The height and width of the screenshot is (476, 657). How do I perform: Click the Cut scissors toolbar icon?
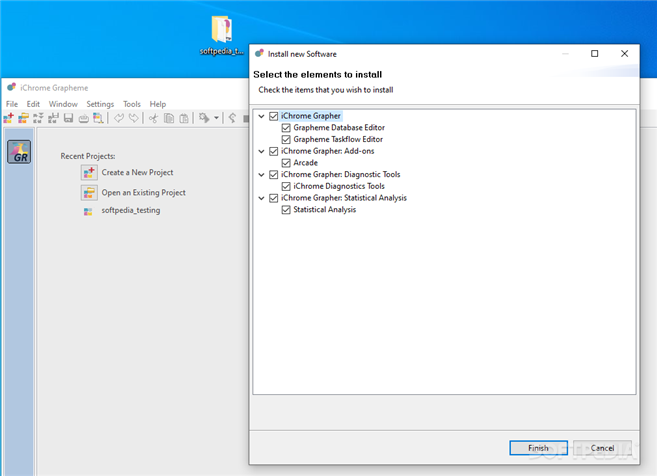tap(153, 119)
